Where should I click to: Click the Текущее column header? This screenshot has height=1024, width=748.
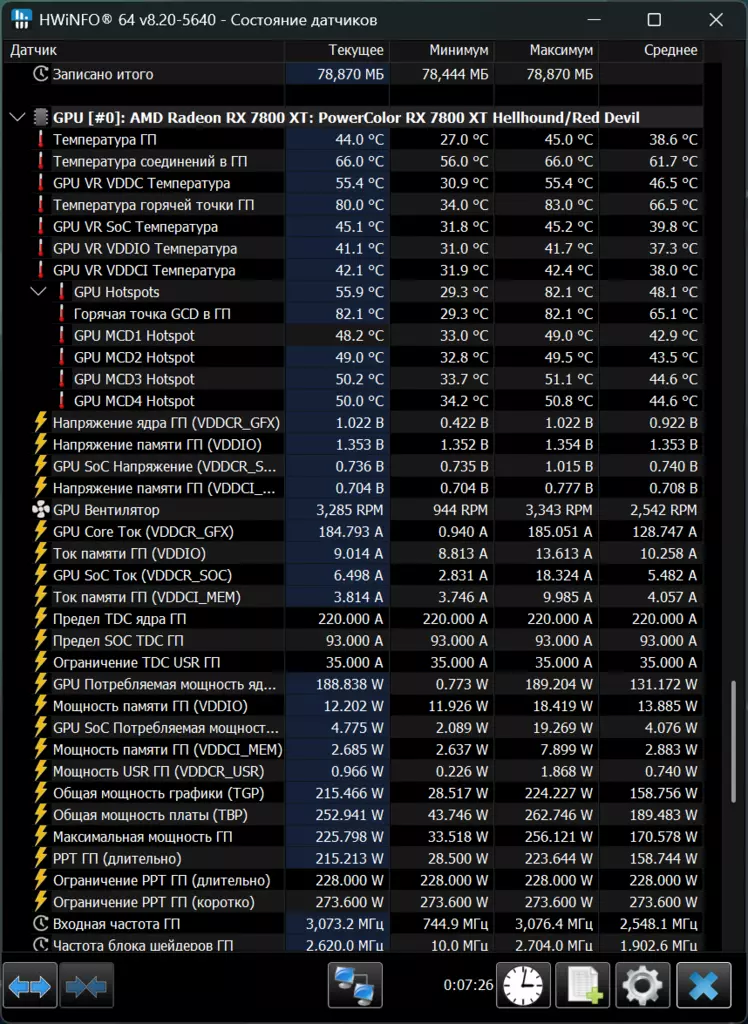(x=337, y=50)
